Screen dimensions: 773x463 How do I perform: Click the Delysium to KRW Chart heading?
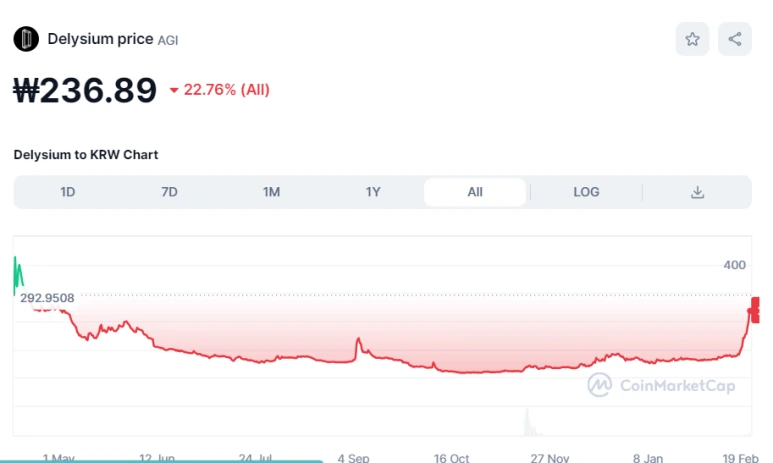pyautogui.click(x=86, y=155)
